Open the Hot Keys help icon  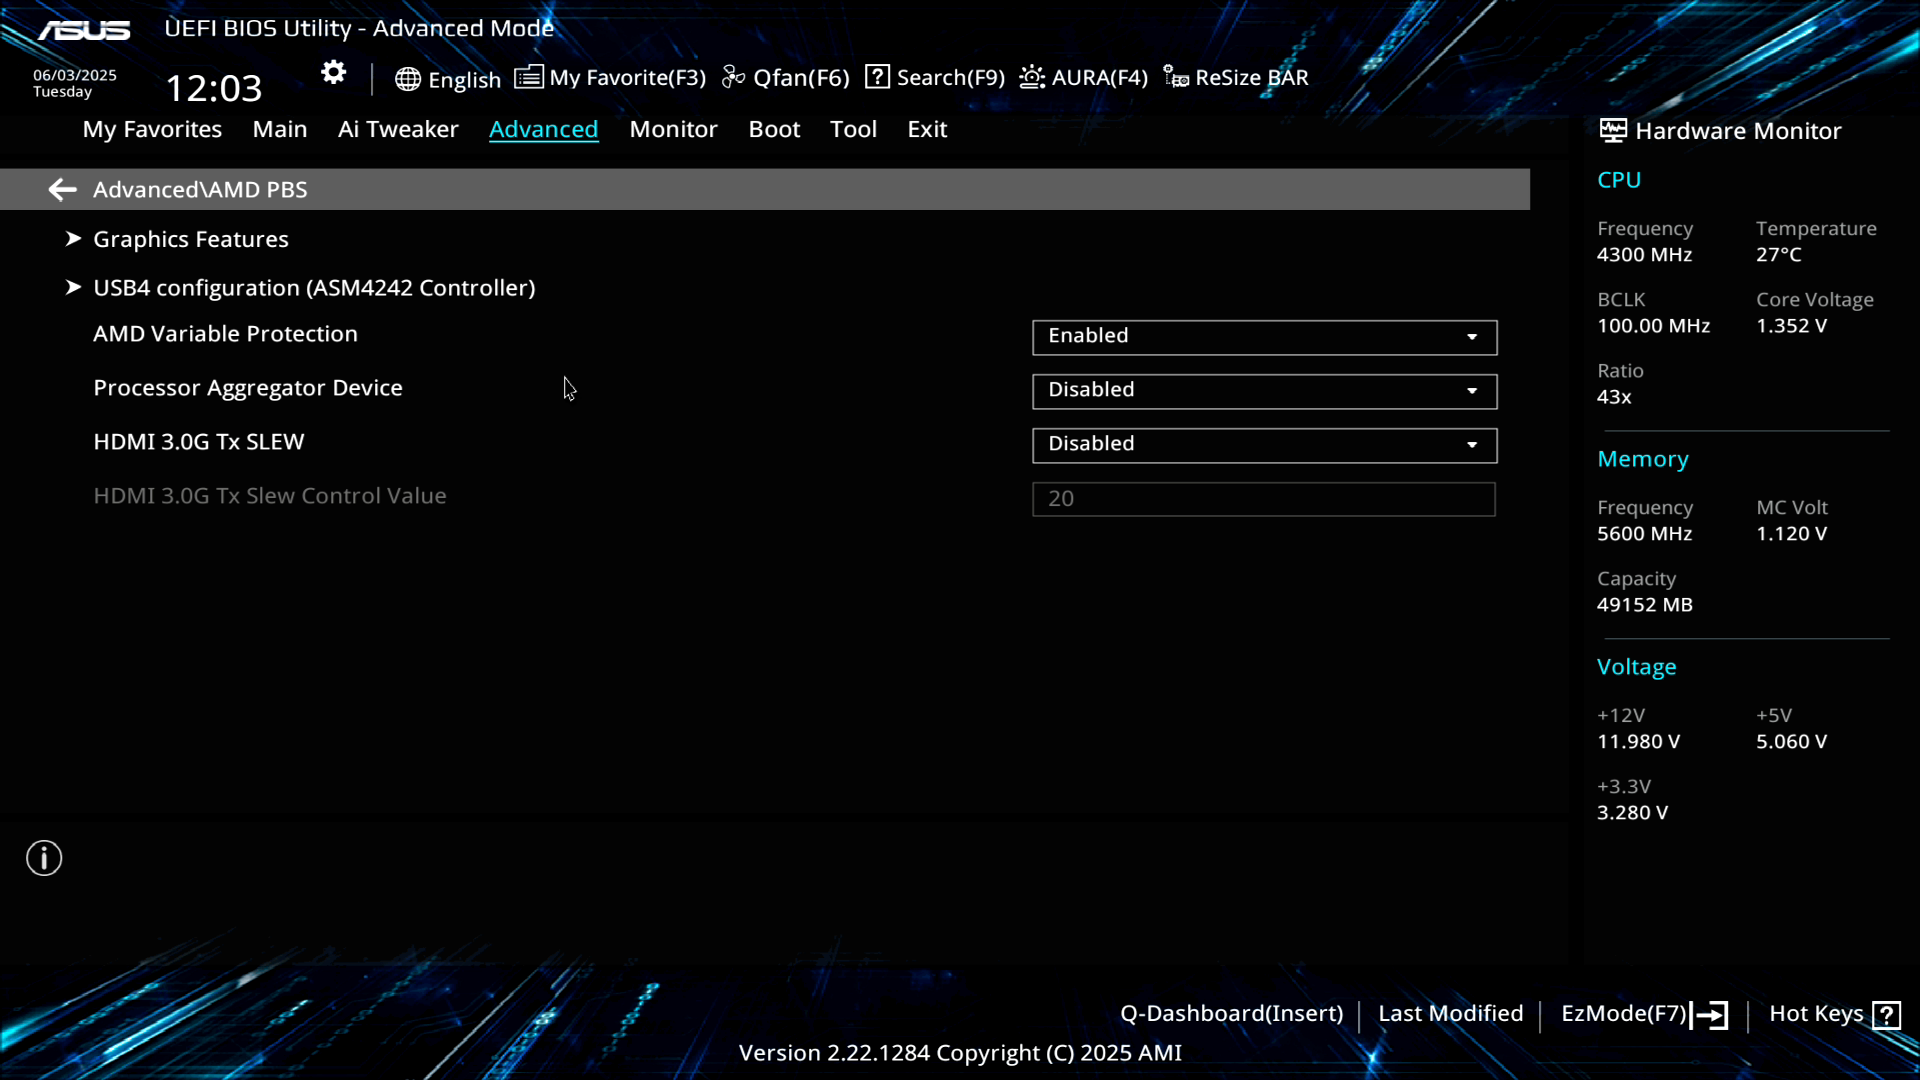click(x=1886, y=1015)
